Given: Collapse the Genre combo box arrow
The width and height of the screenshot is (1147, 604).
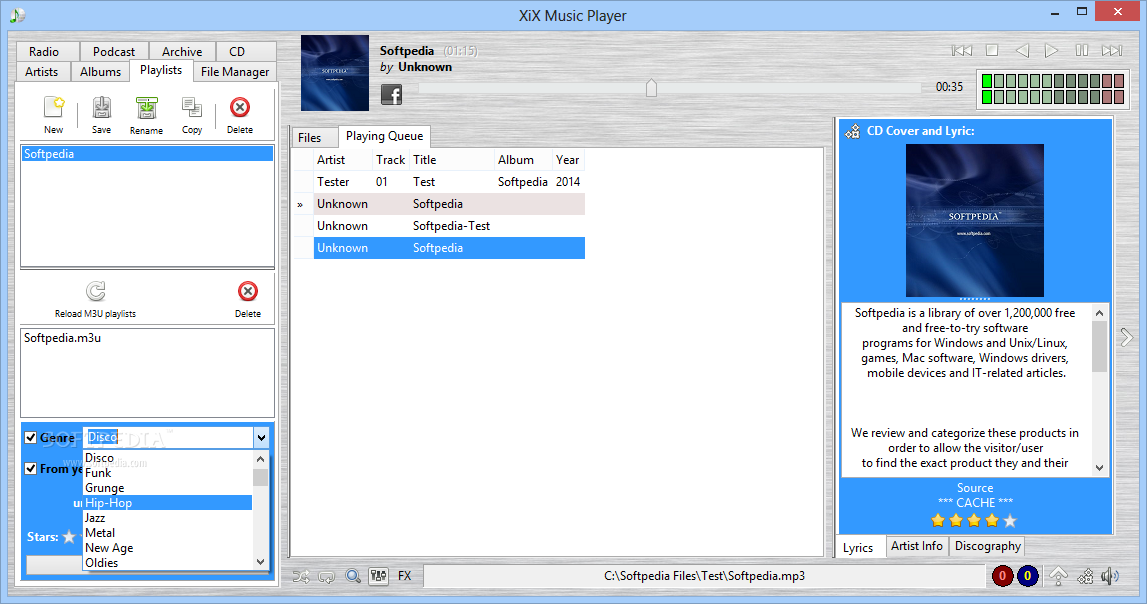Looking at the screenshot, I should coord(261,437).
